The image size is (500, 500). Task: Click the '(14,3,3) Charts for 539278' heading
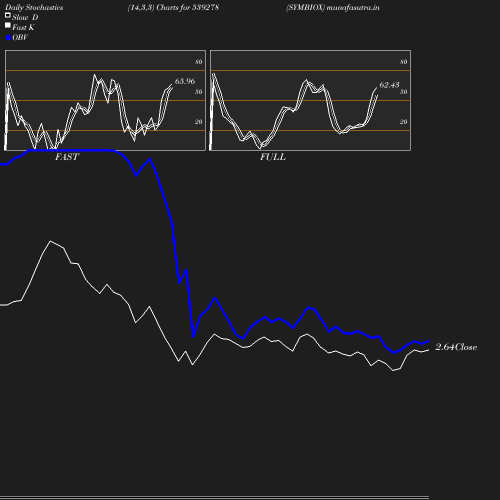point(173,7)
